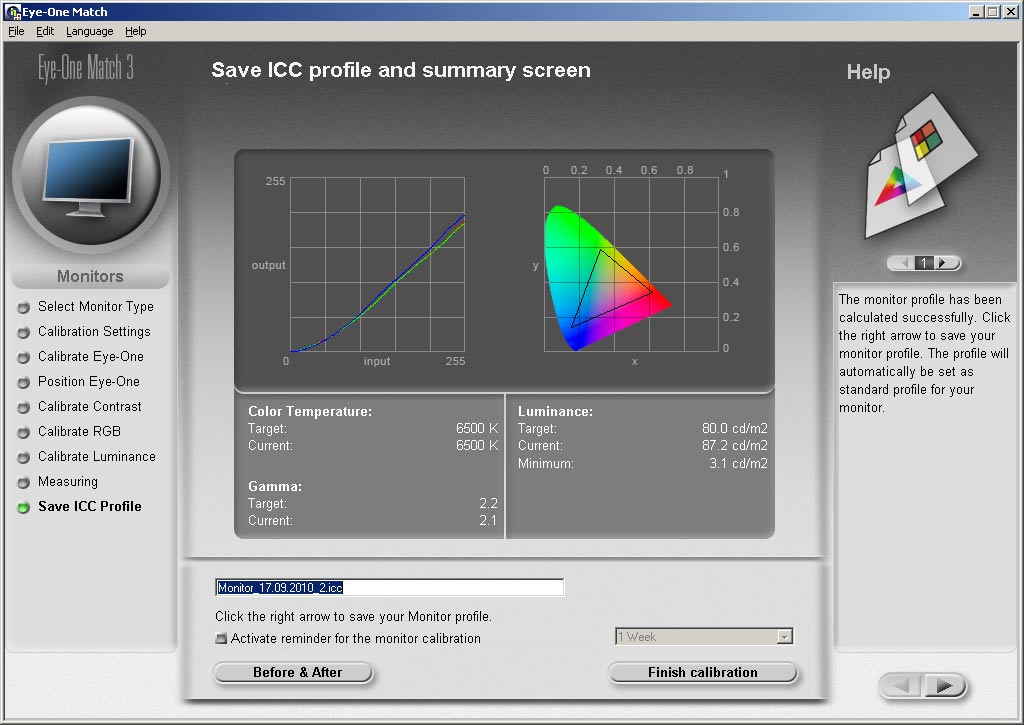Click the Color Temperature Target value 6500 K

[x=477, y=428]
